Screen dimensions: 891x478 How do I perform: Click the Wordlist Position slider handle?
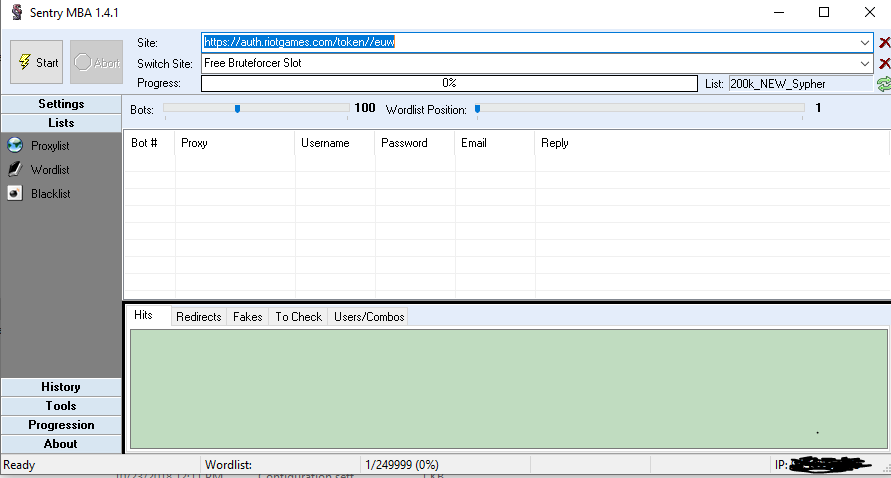click(478, 108)
